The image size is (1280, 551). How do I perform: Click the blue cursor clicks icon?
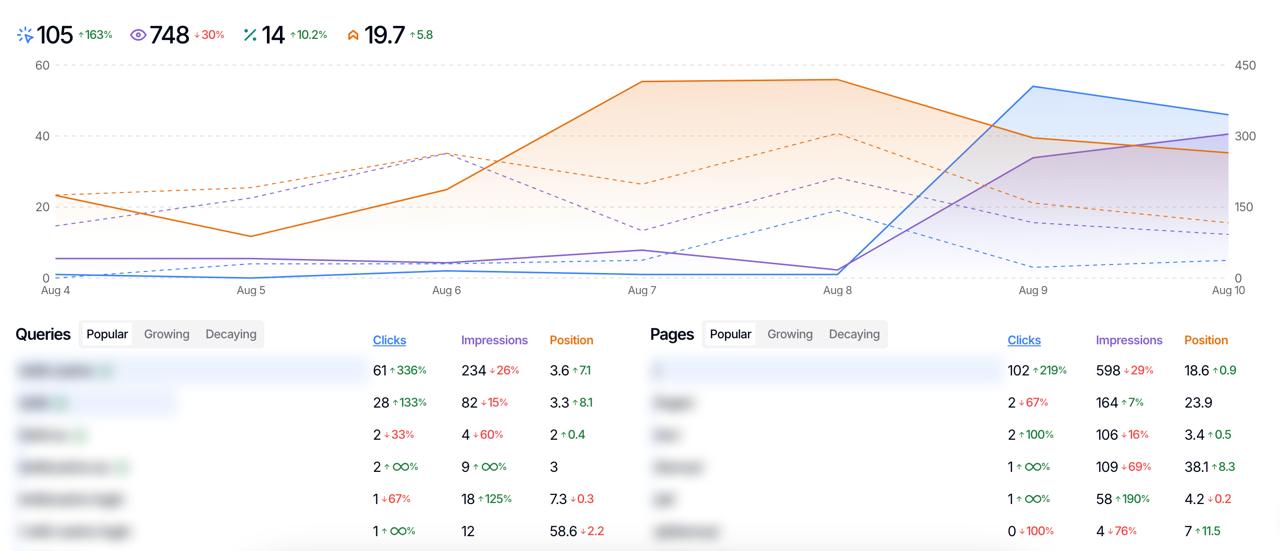25,35
